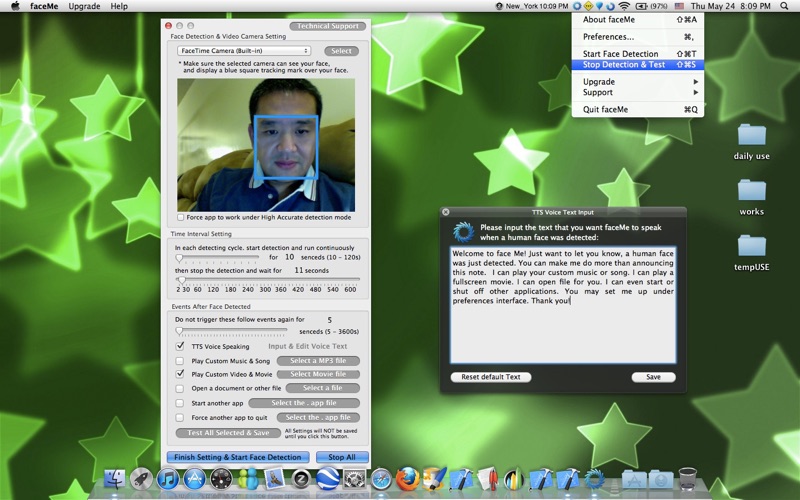Check Play Custom Music & Song
Viewport: 800px width, 500px height.
pyautogui.click(x=180, y=361)
